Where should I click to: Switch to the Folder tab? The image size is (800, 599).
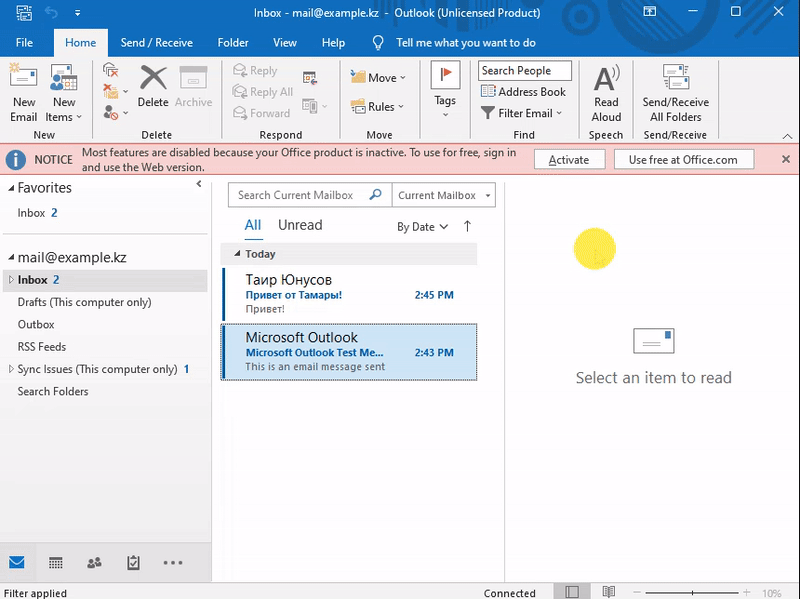click(x=233, y=43)
